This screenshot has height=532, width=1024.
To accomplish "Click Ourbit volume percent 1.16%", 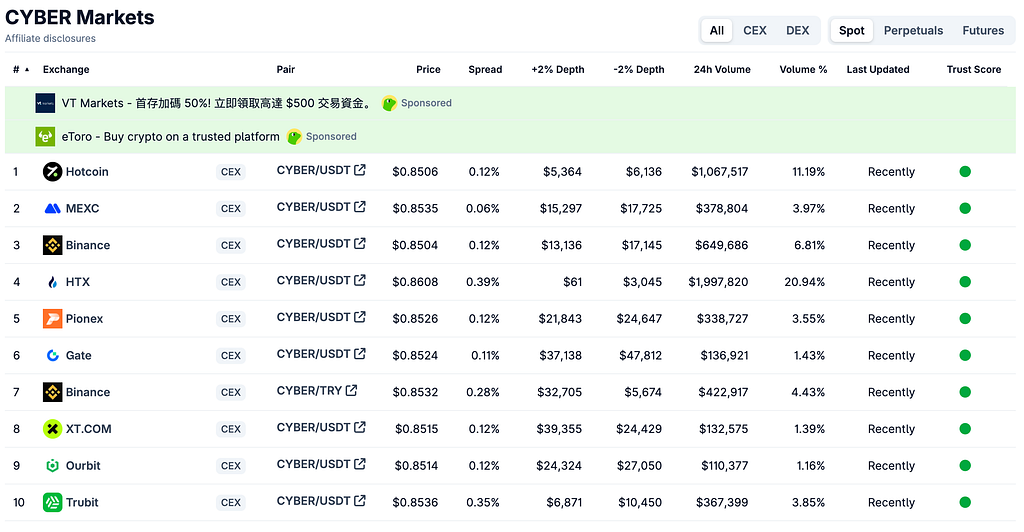I will [810, 465].
